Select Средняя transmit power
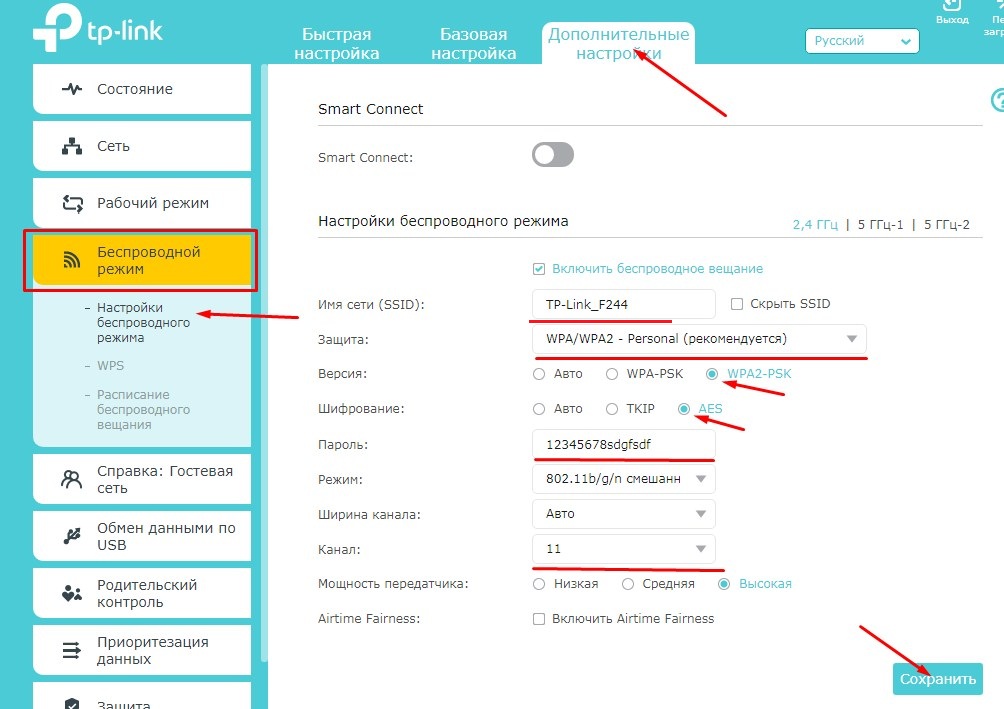The width and height of the screenshot is (1004, 709). coord(628,584)
